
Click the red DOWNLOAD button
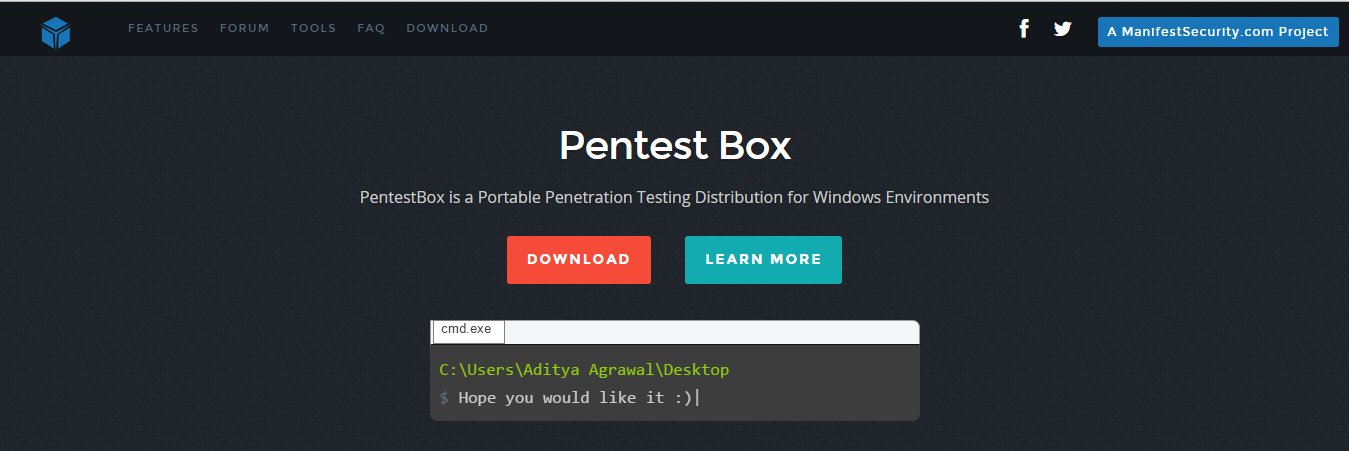coord(579,260)
